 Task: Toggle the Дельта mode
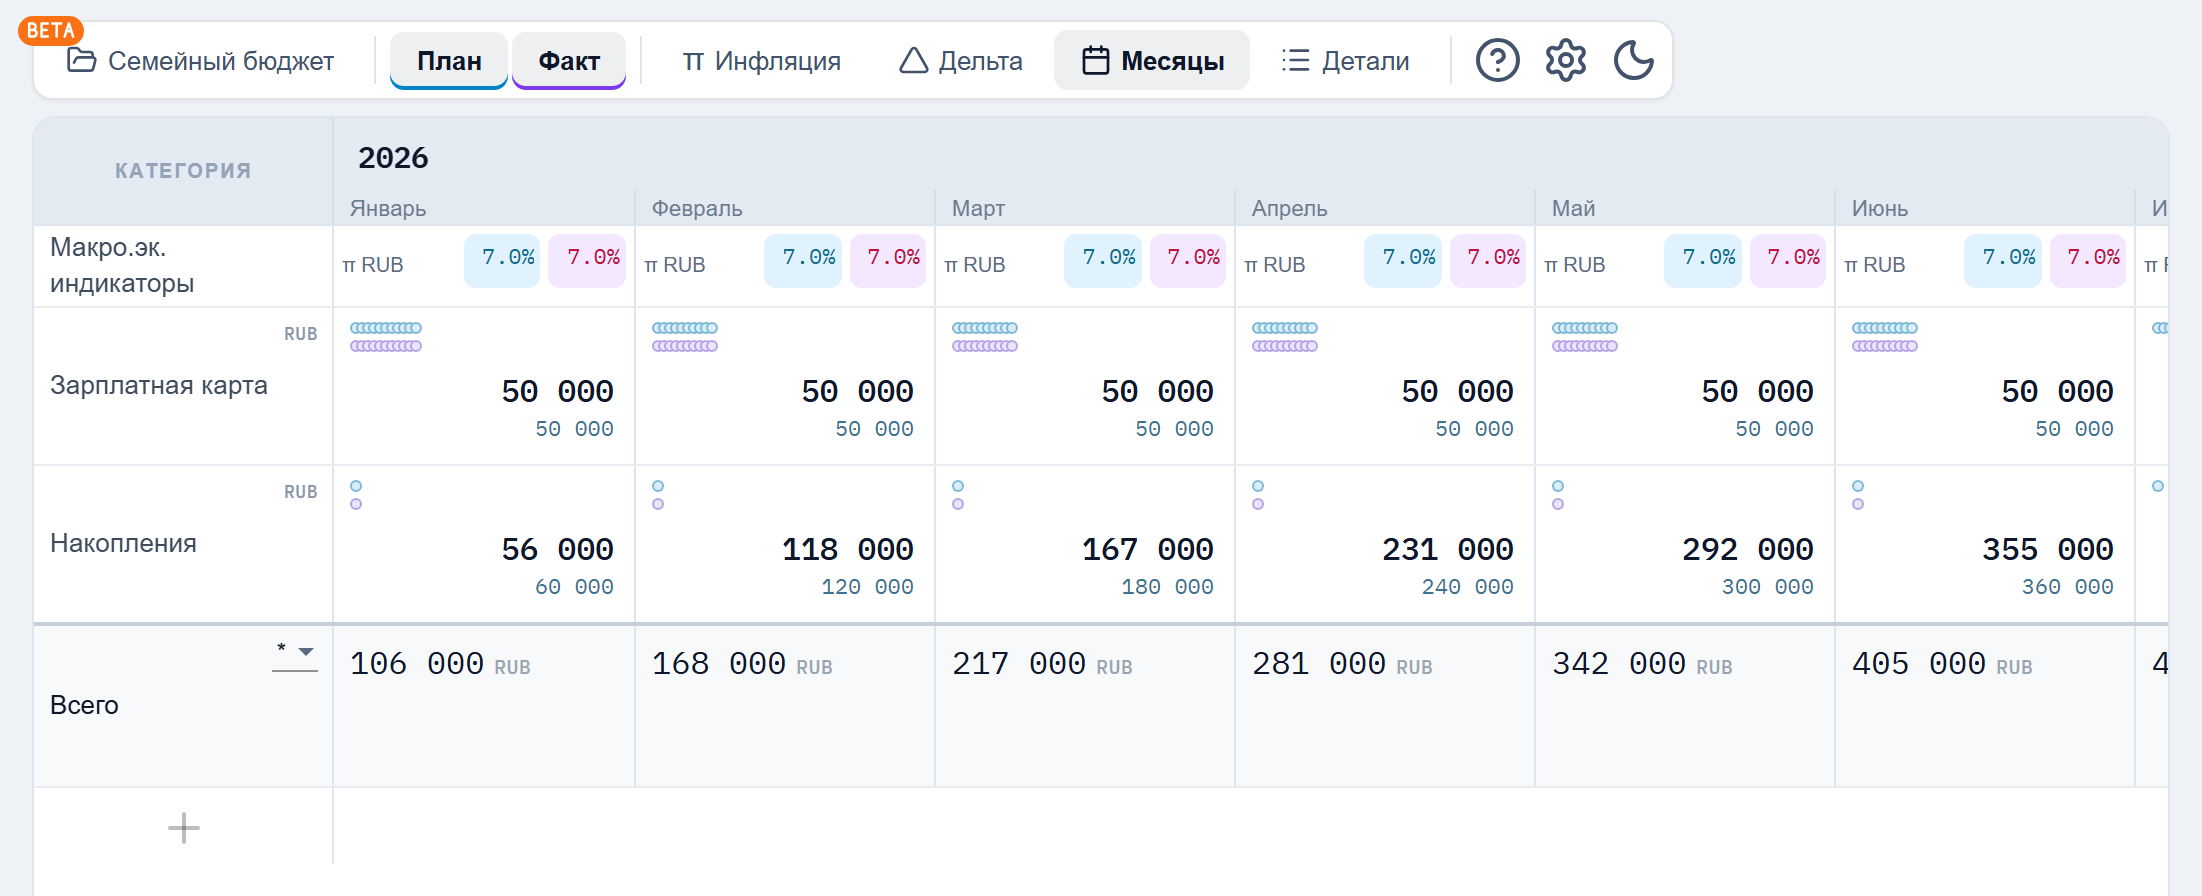960,61
